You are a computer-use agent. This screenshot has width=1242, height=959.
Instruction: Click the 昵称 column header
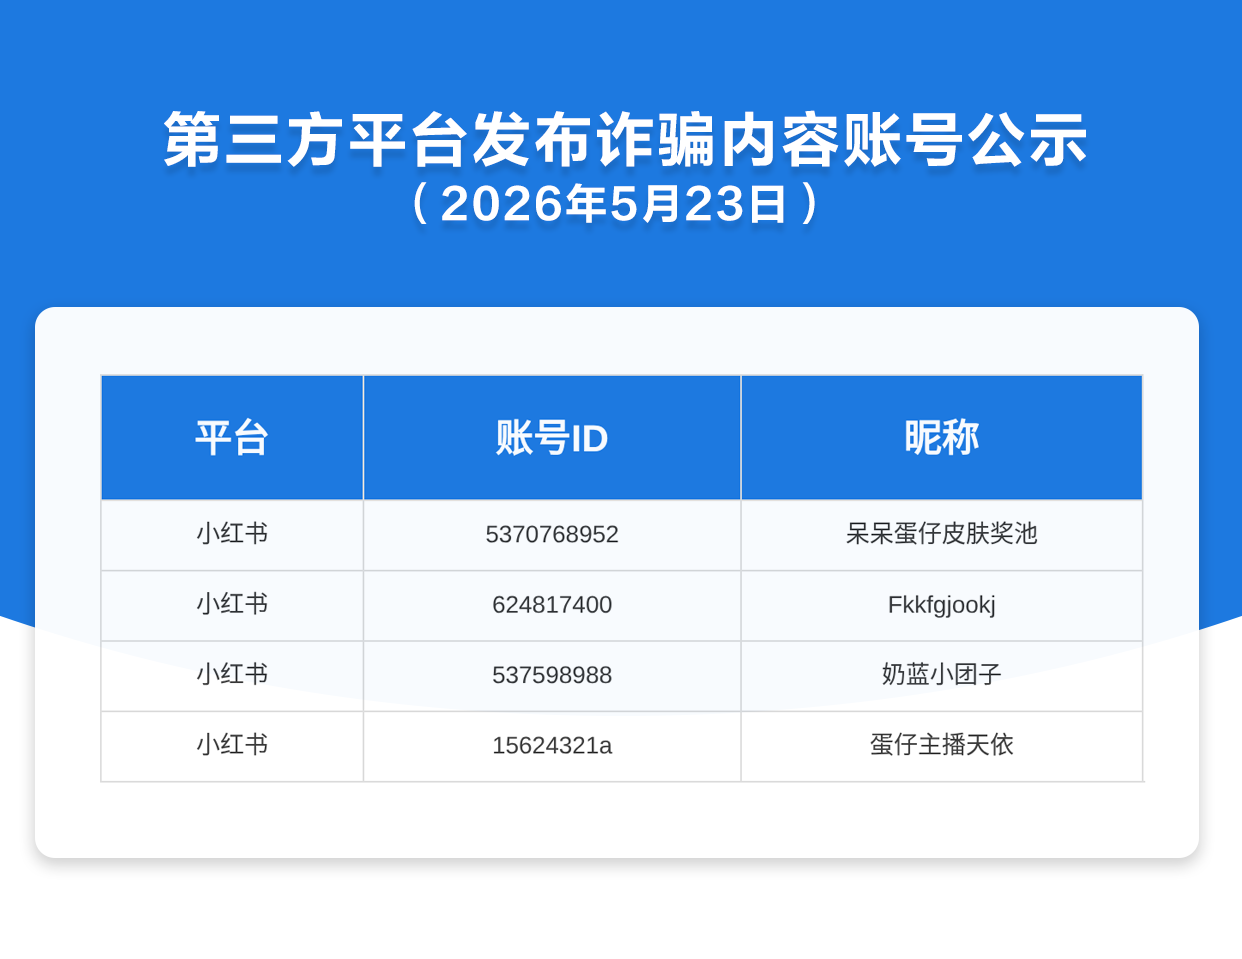(x=941, y=438)
